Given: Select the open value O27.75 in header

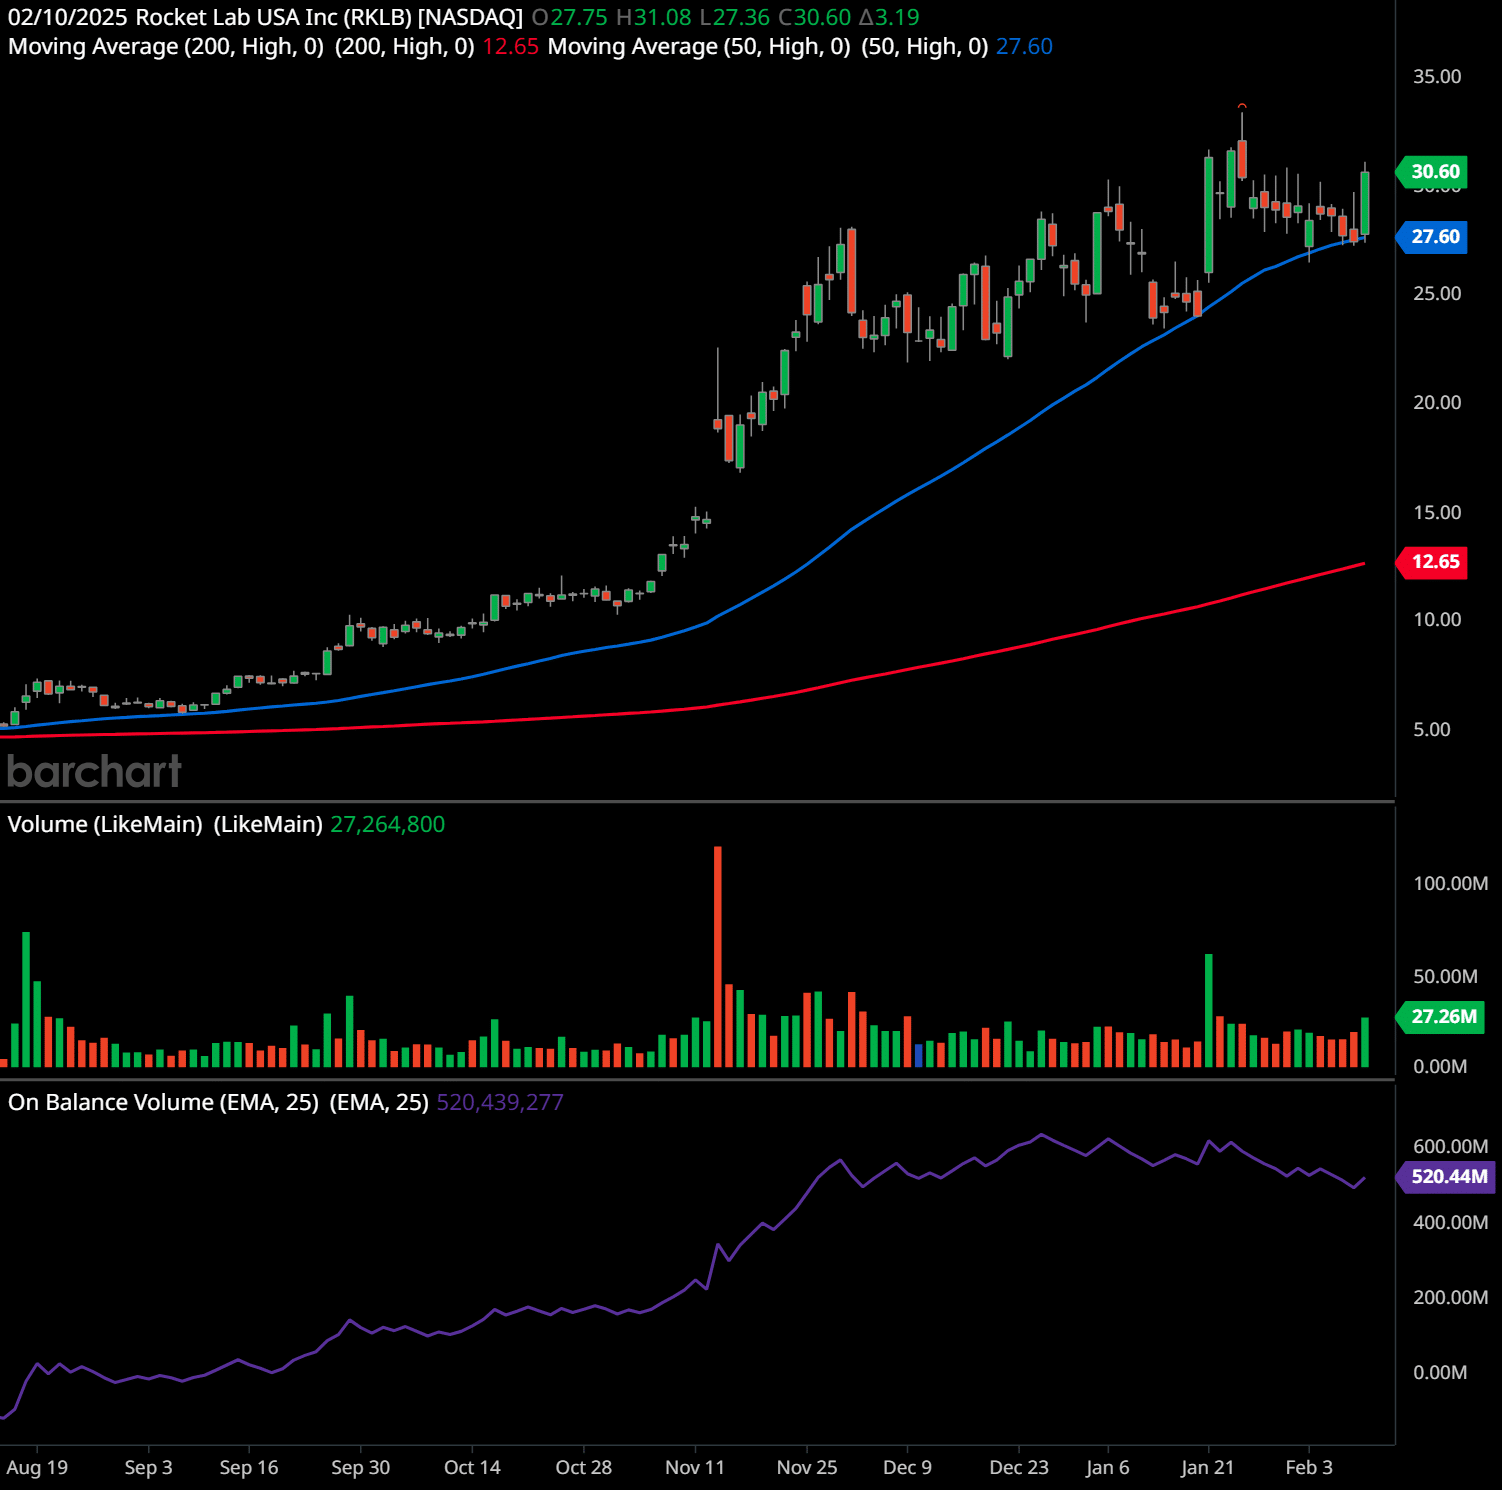Looking at the screenshot, I should (x=570, y=17).
